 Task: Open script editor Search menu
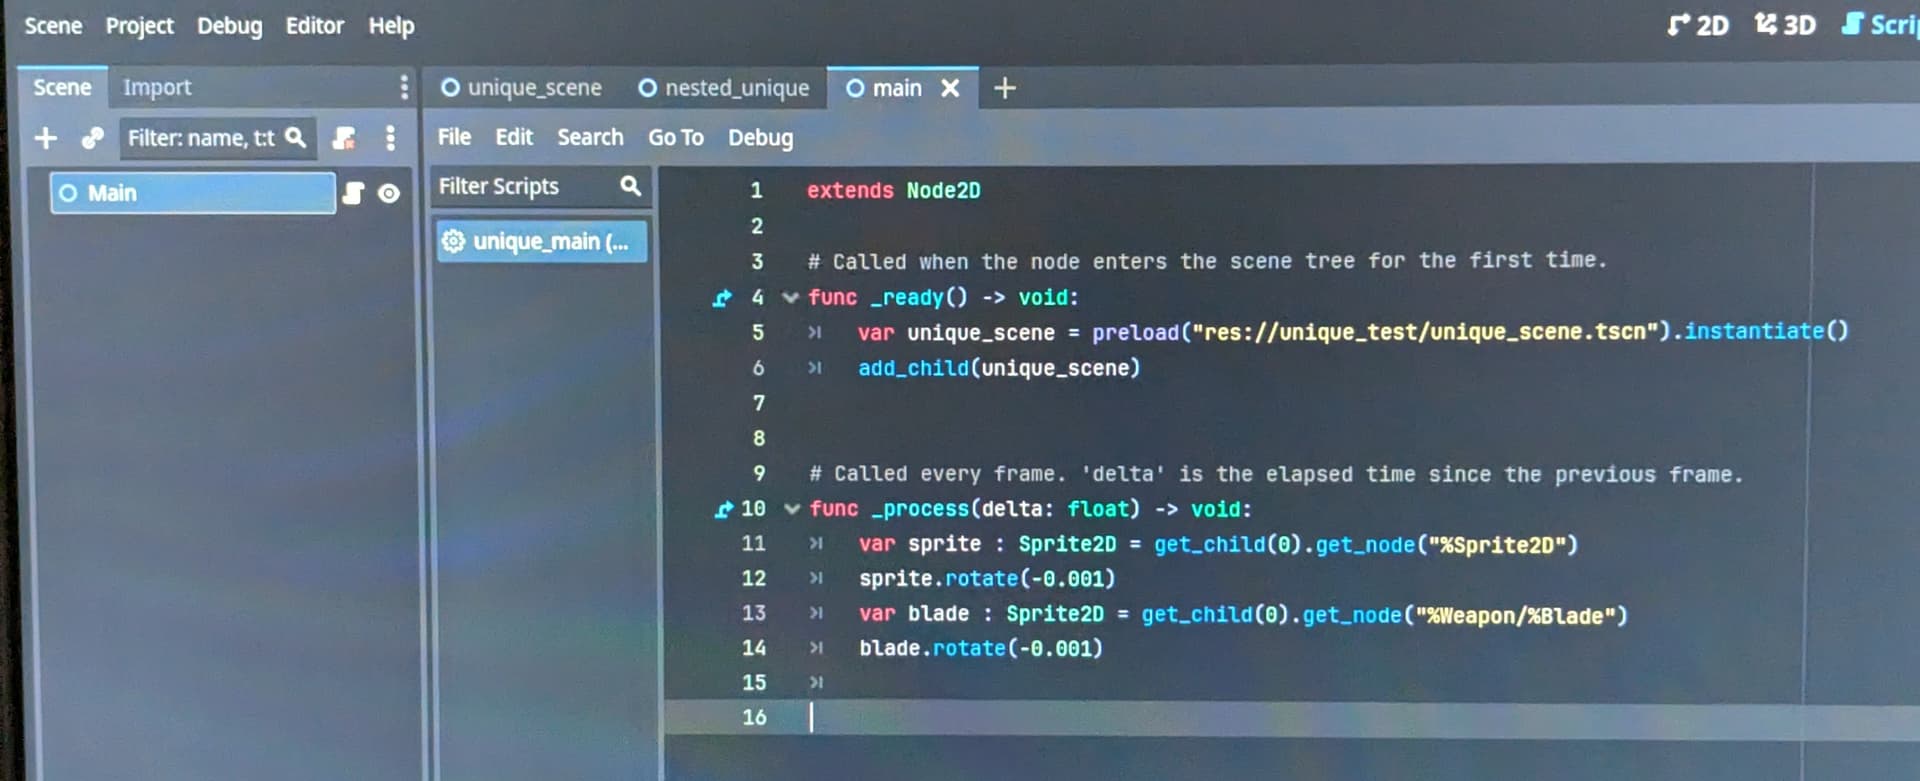[x=590, y=137]
